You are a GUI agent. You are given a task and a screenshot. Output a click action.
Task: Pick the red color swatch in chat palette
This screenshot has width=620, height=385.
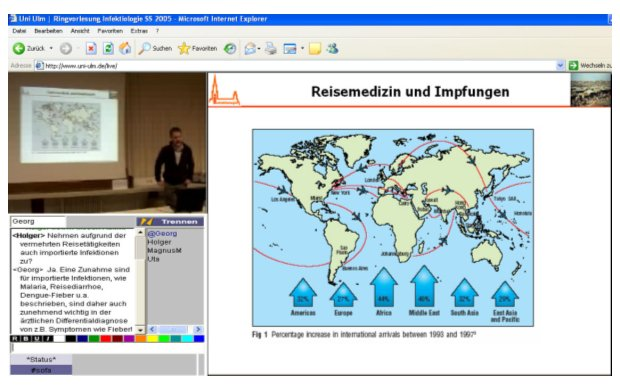(106, 339)
